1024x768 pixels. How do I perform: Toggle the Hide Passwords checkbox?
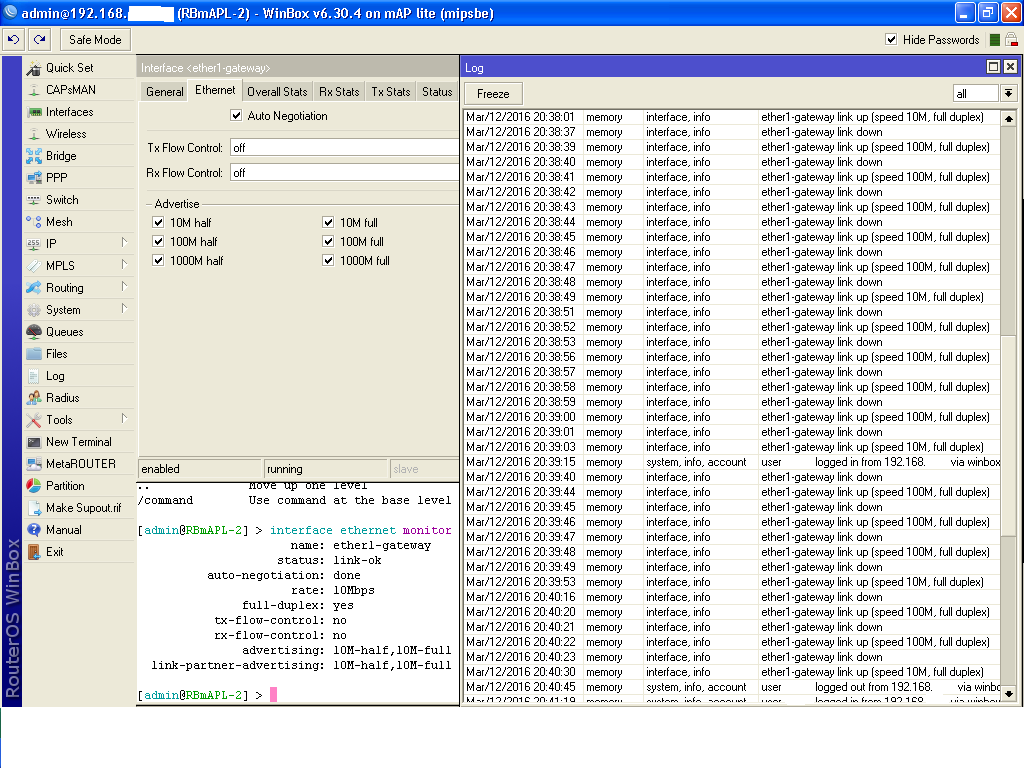891,40
